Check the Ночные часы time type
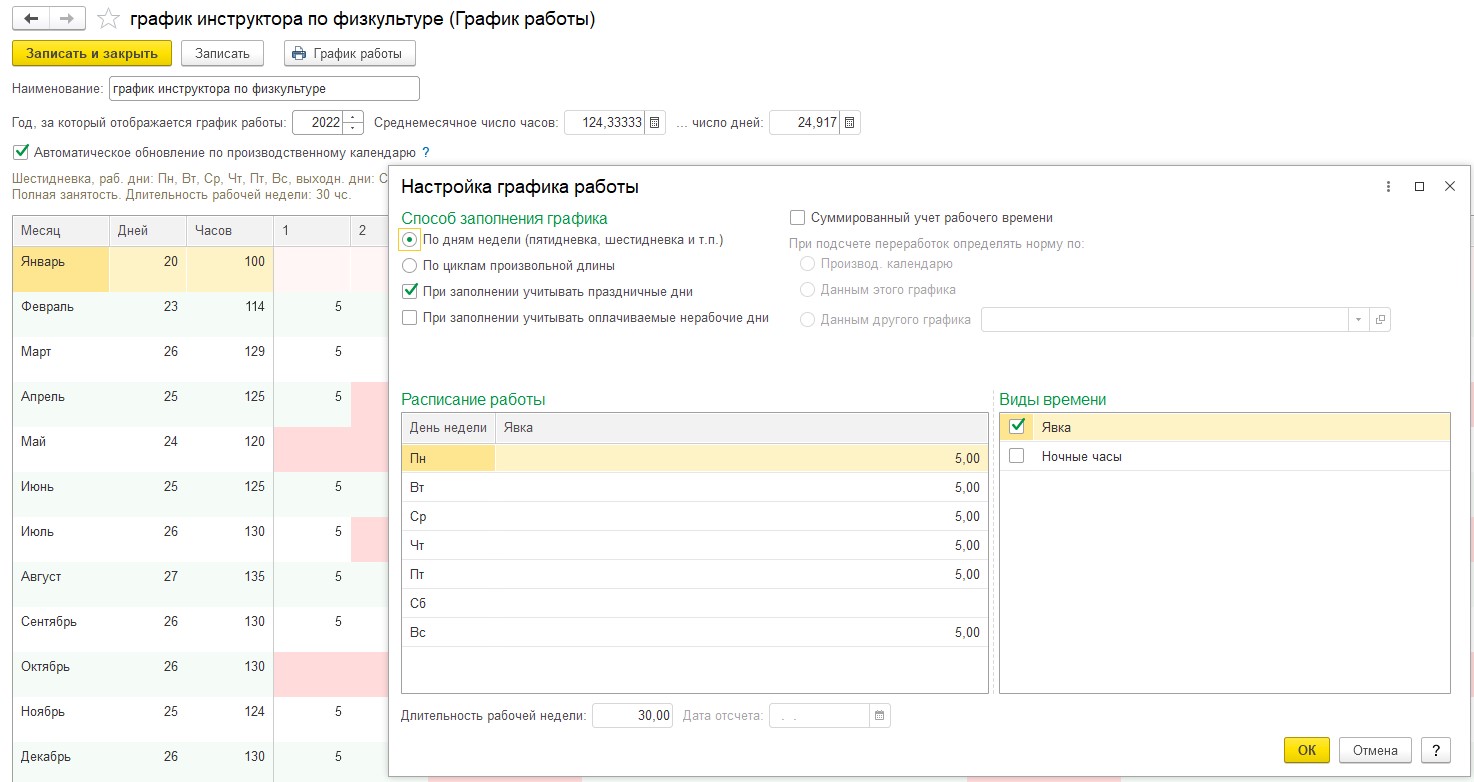 point(1017,456)
